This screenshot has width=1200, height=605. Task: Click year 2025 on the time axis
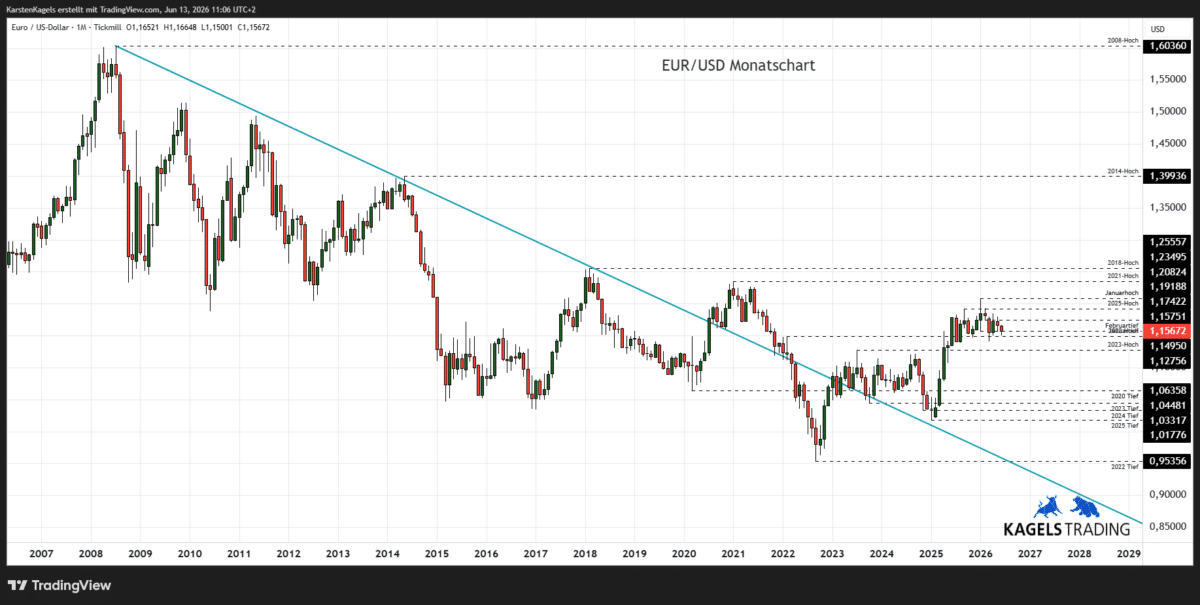pyautogui.click(x=931, y=553)
